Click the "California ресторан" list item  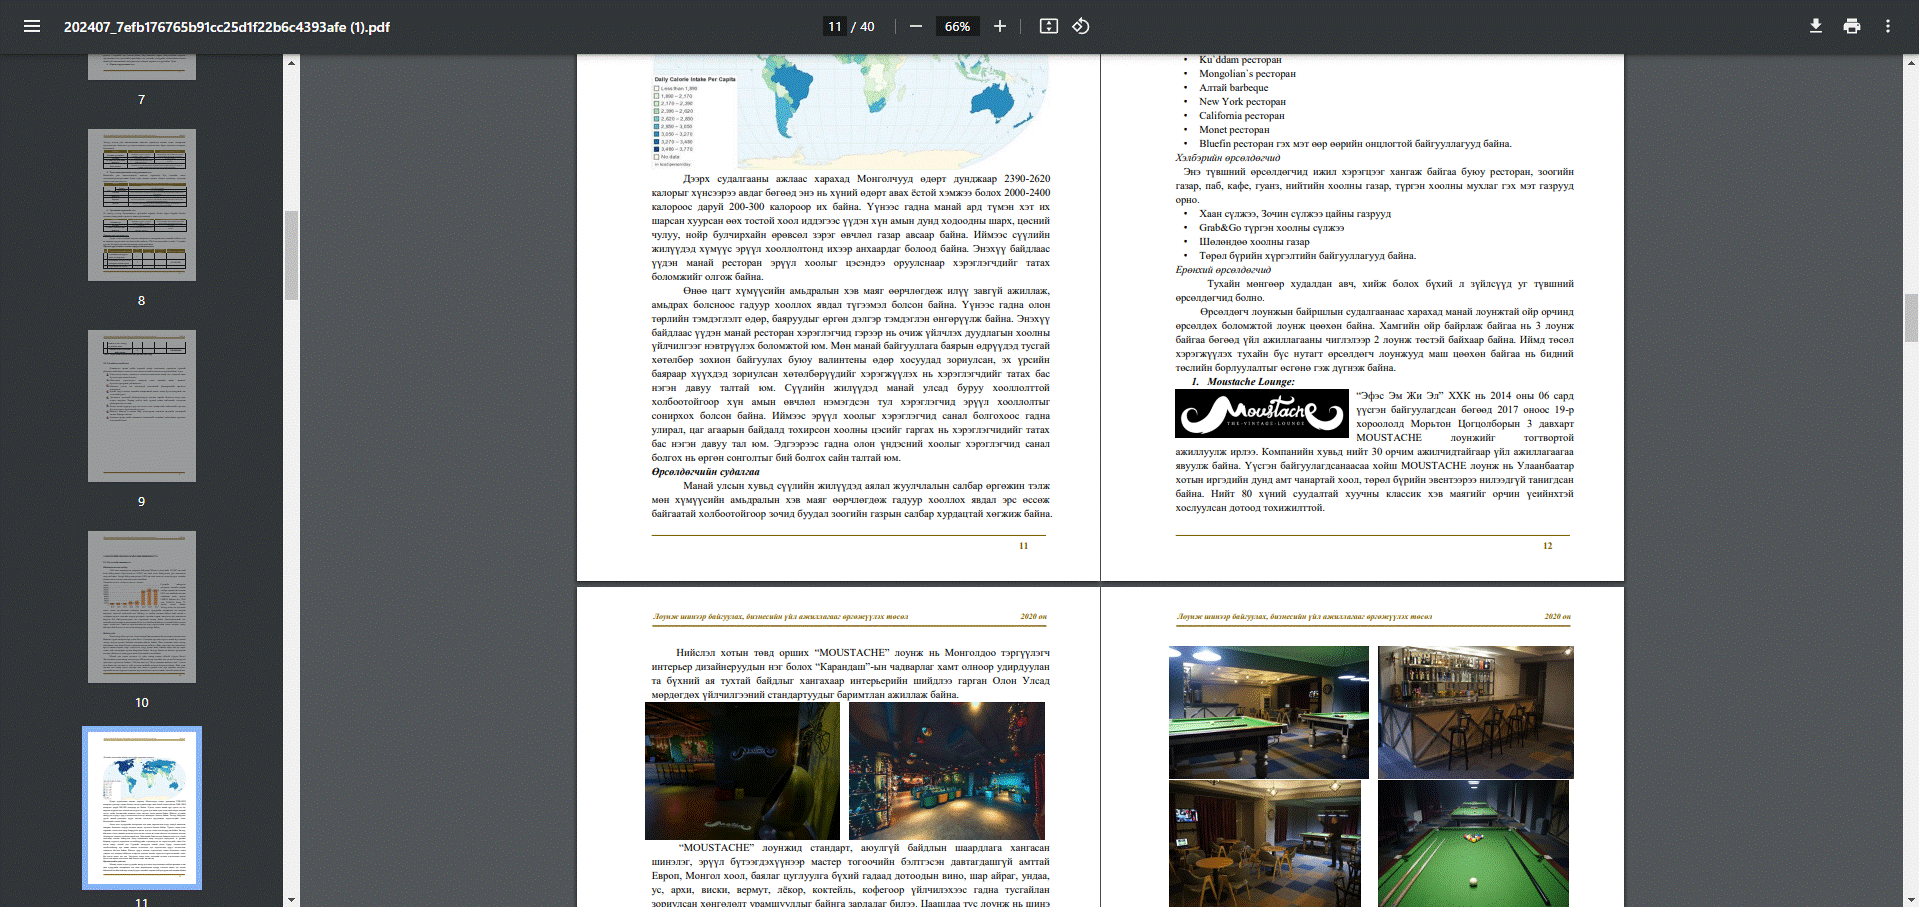[1242, 116]
